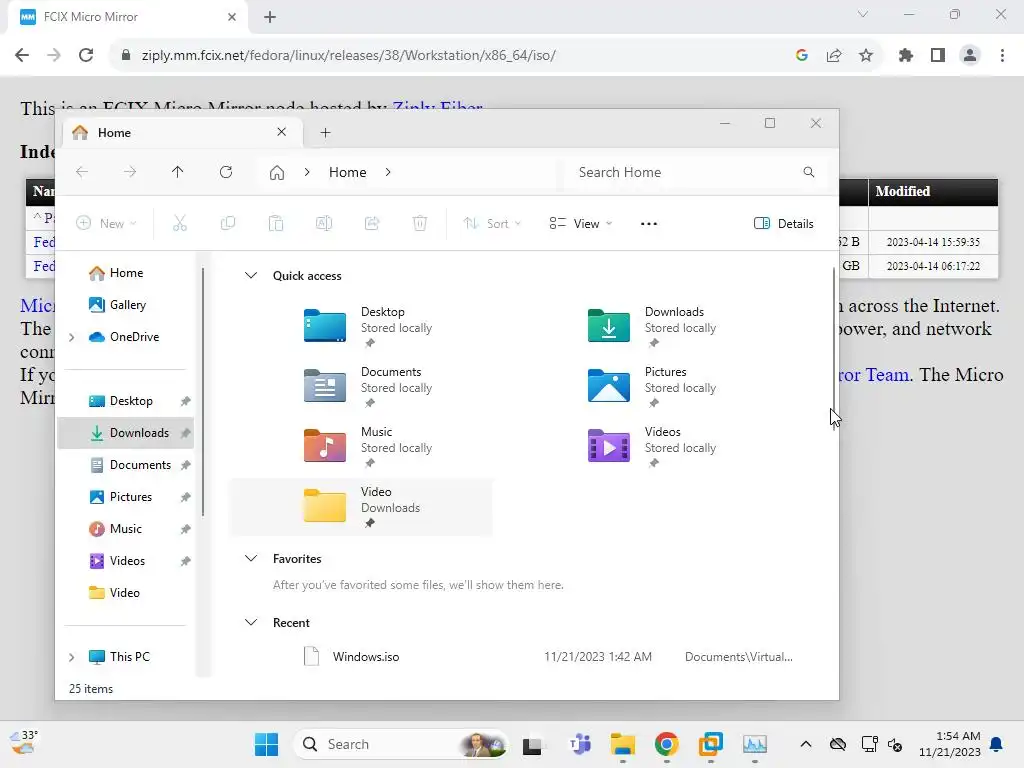Viewport: 1024px width, 768px height.
Task: Select Videos in navigation pane
Action: click(125, 561)
